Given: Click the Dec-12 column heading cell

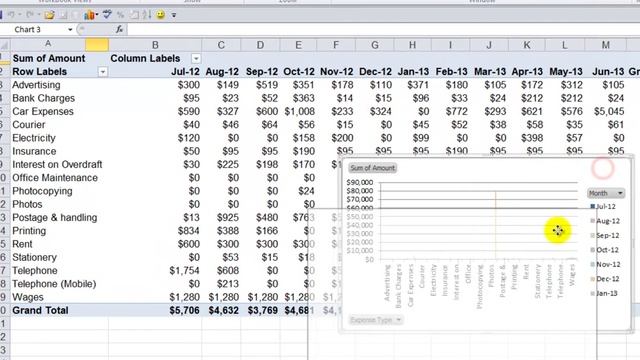Looking at the screenshot, I should (x=375, y=72).
